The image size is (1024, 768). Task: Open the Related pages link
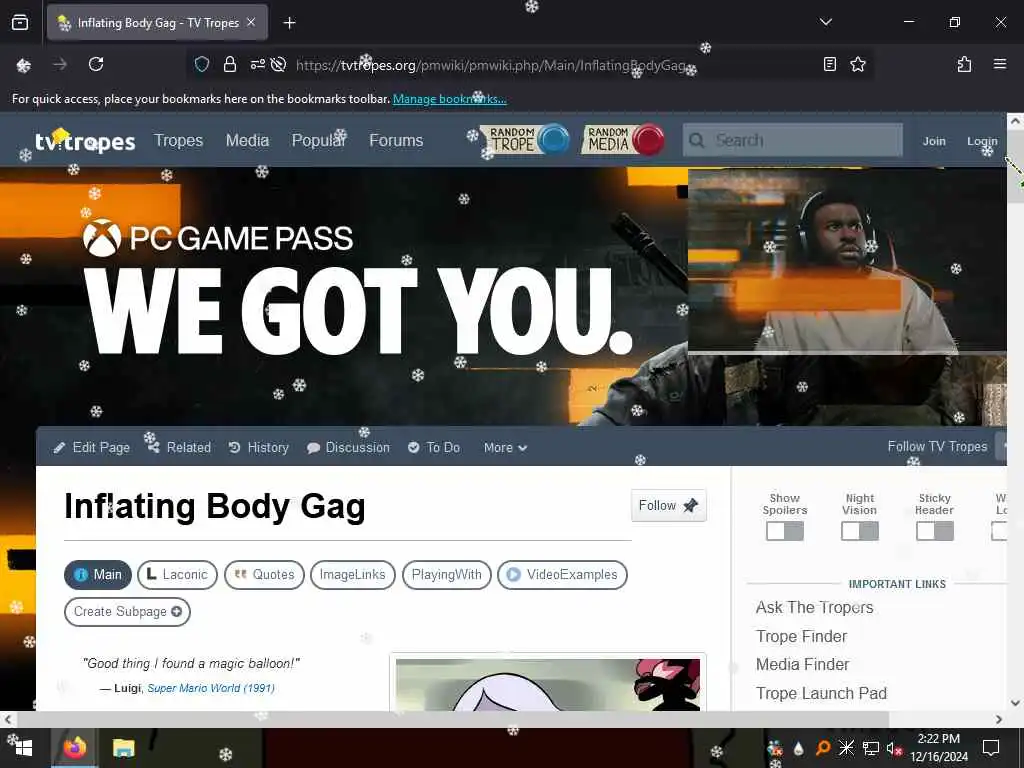coord(179,447)
